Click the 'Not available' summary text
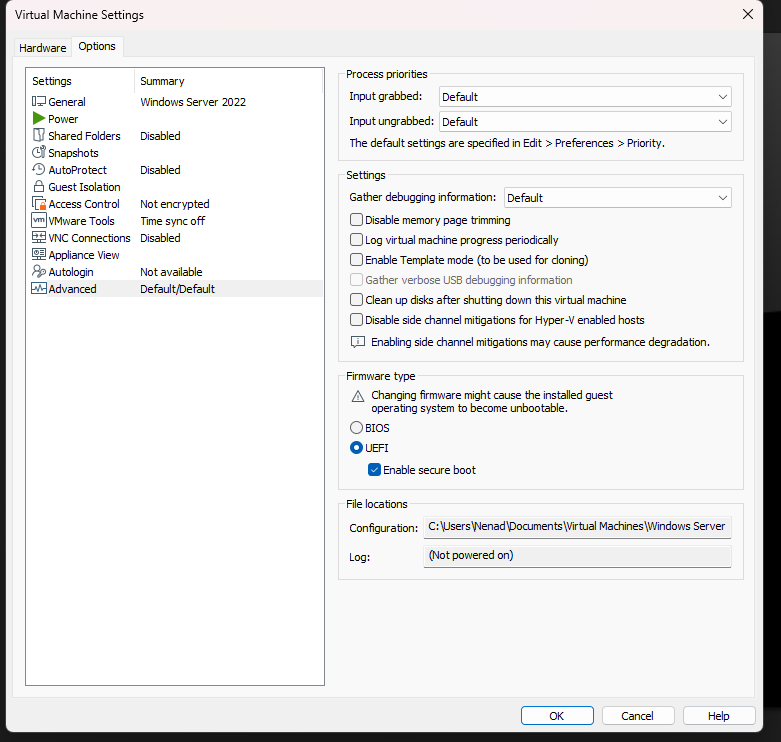The image size is (781, 742). (x=171, y=272)
